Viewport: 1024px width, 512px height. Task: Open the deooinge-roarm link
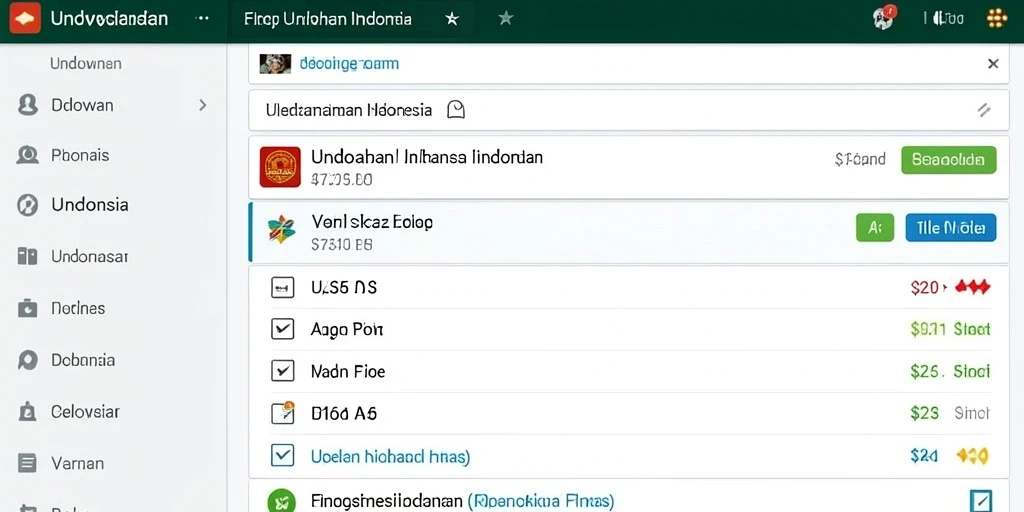tap(349, 64)
